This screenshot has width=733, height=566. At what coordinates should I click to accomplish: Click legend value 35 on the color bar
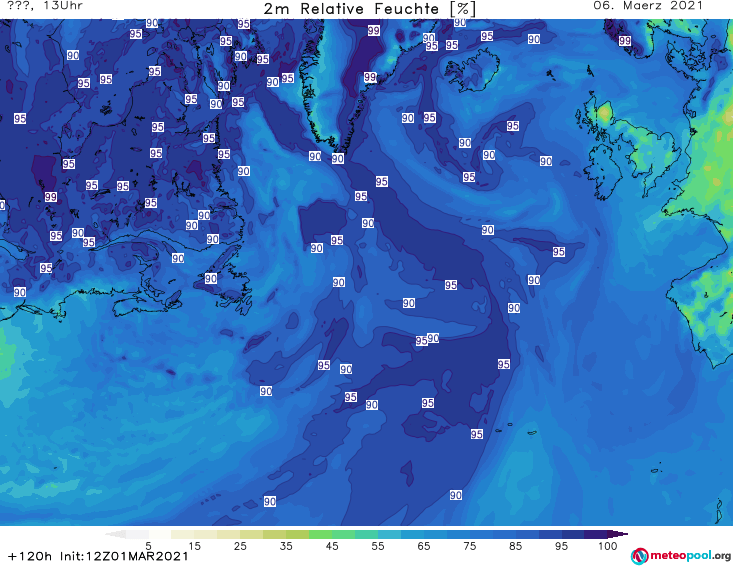pos(286,546)
